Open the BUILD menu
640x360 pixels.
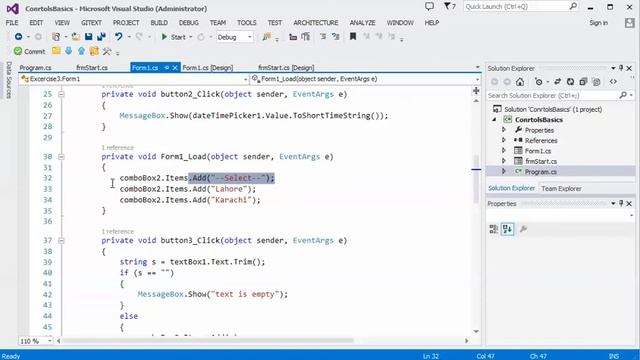[159, 23]
